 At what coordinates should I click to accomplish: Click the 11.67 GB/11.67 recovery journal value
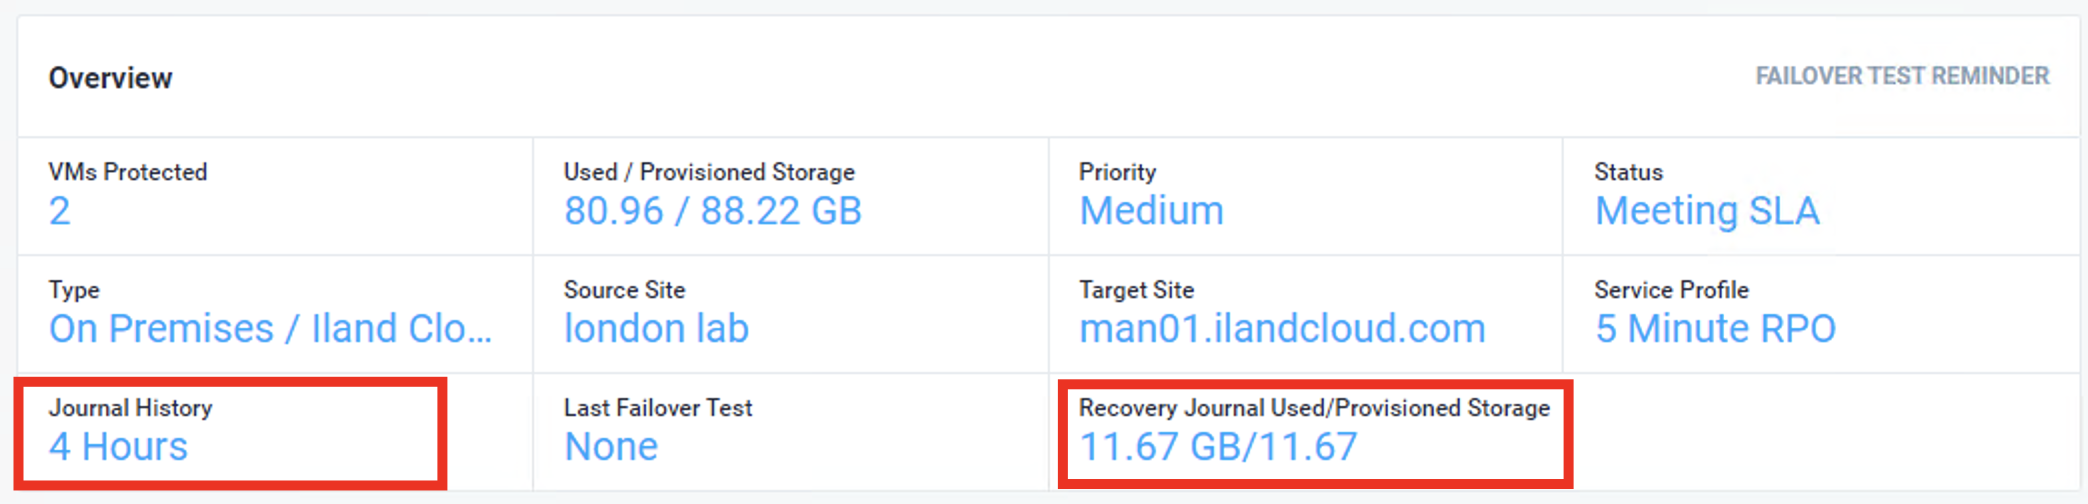(x=1218, y=447)
